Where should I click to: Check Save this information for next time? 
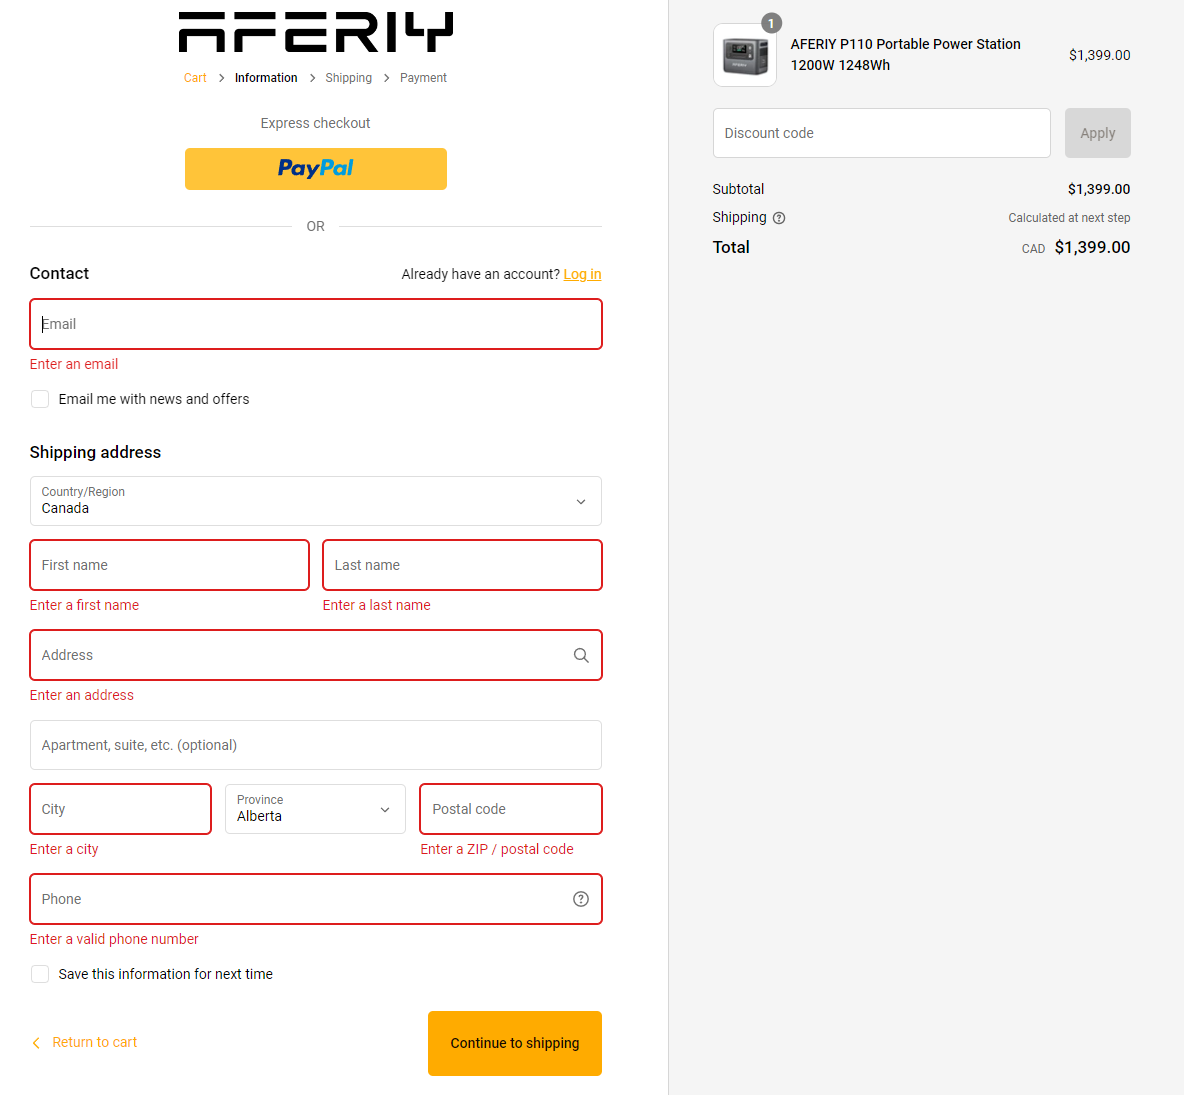(x=40, y=974)
